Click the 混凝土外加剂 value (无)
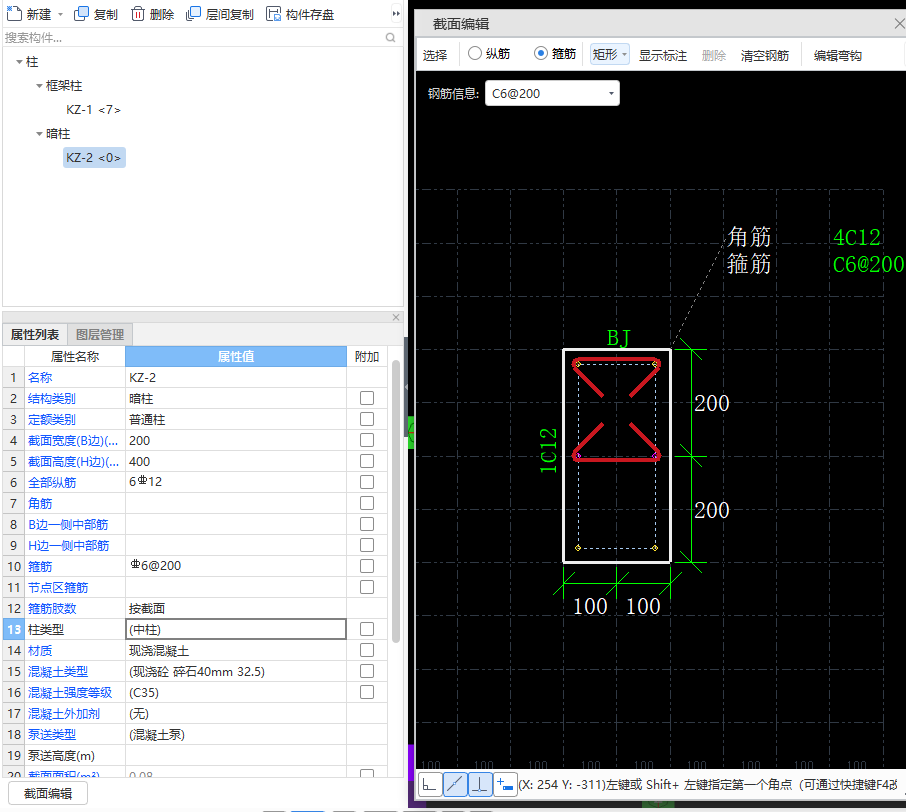906x812 pixels. 236,714
